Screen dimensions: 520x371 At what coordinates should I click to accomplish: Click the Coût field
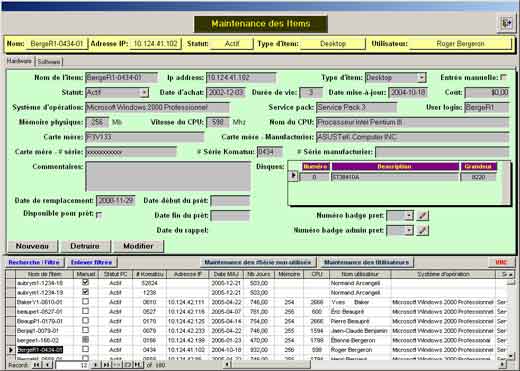pos(487,92)
